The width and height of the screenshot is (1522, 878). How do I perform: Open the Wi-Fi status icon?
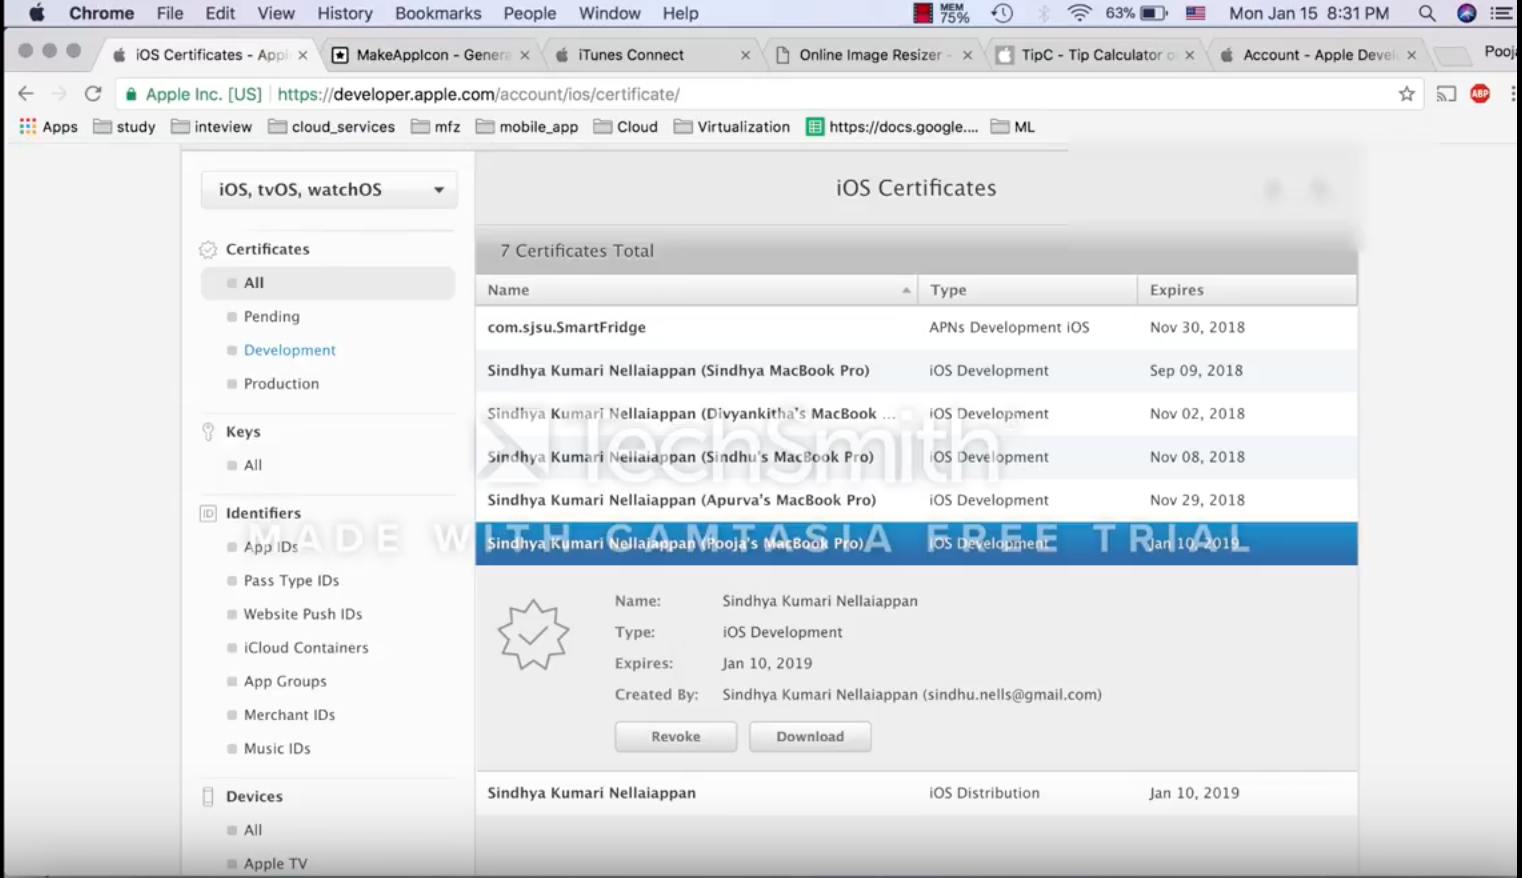click(1079, 13)
